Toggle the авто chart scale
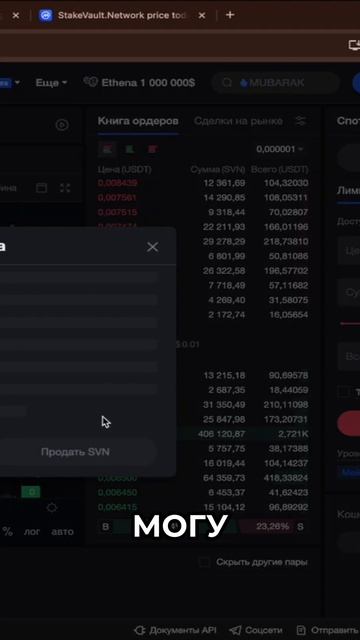This screenshot has height=640, width=360. [x=62, y=532]
